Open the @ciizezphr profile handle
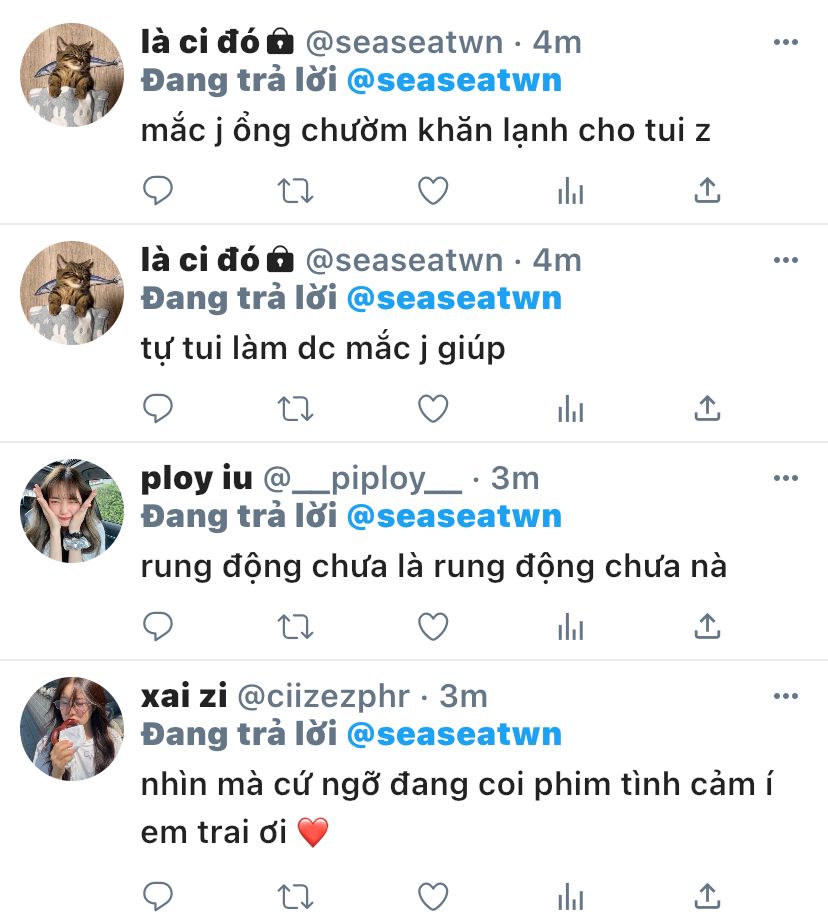828x922 pixels. 323,697
